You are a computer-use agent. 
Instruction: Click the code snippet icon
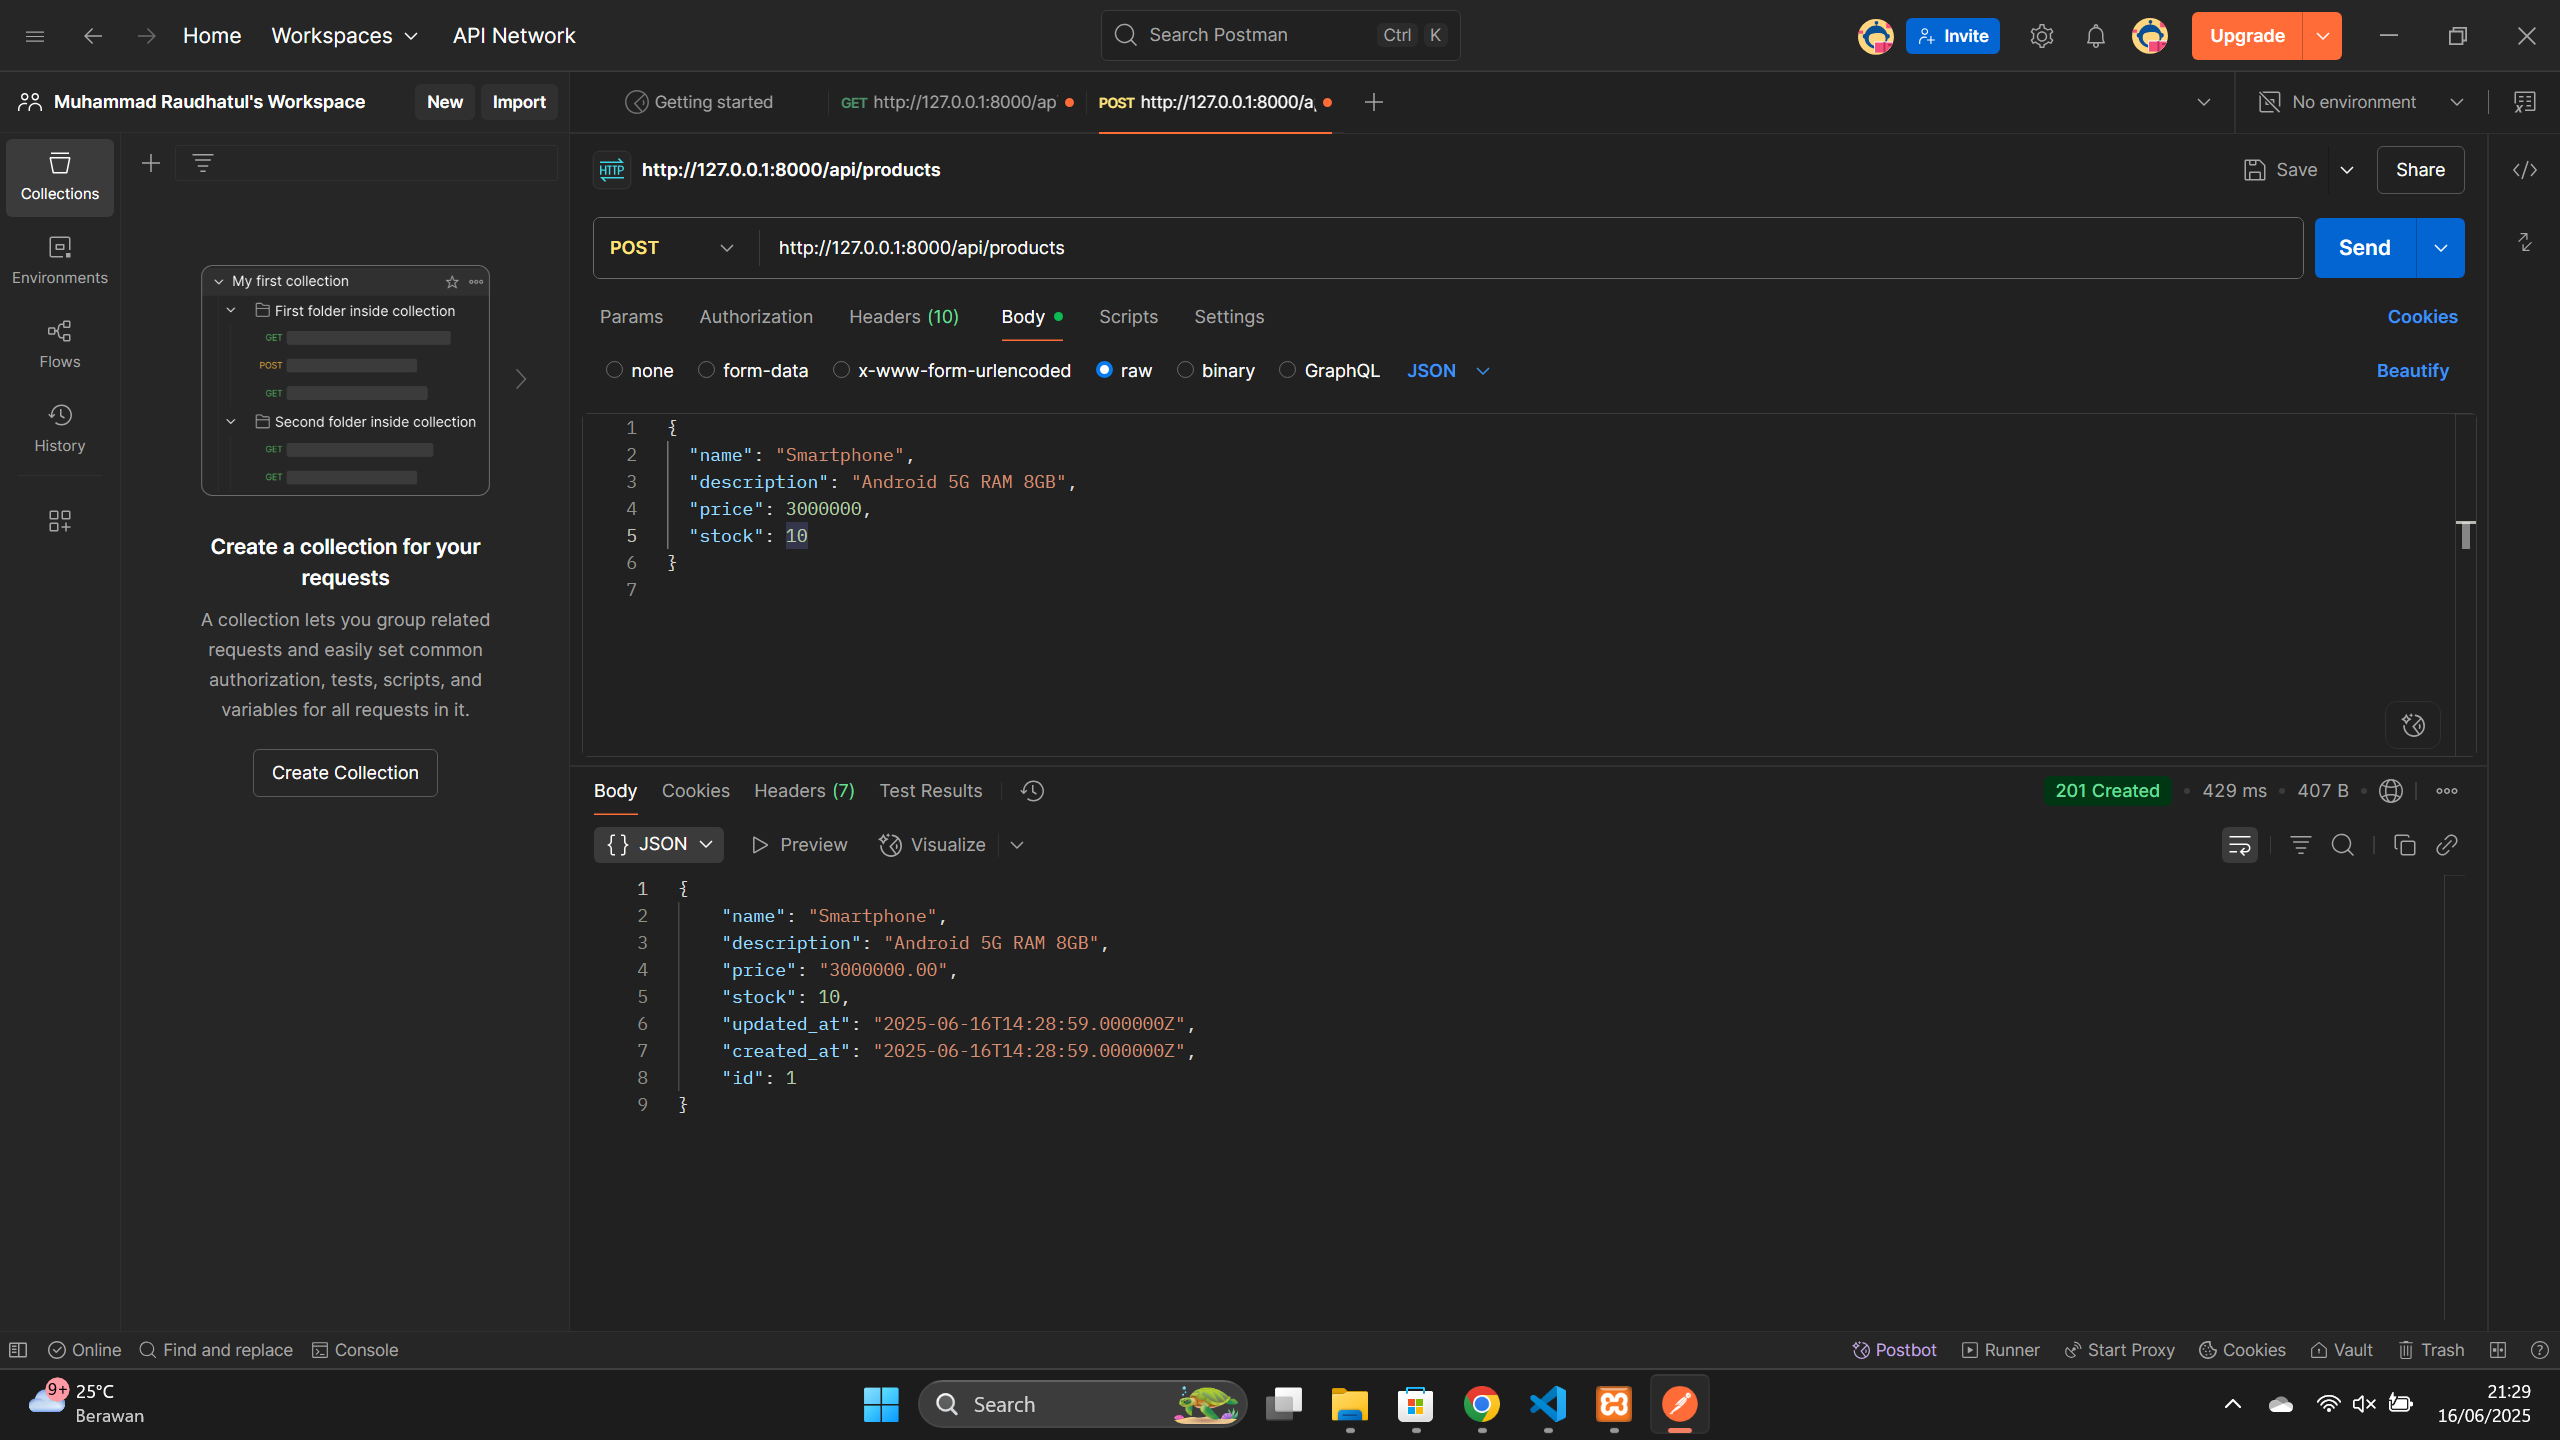(x=2524, y=170)
